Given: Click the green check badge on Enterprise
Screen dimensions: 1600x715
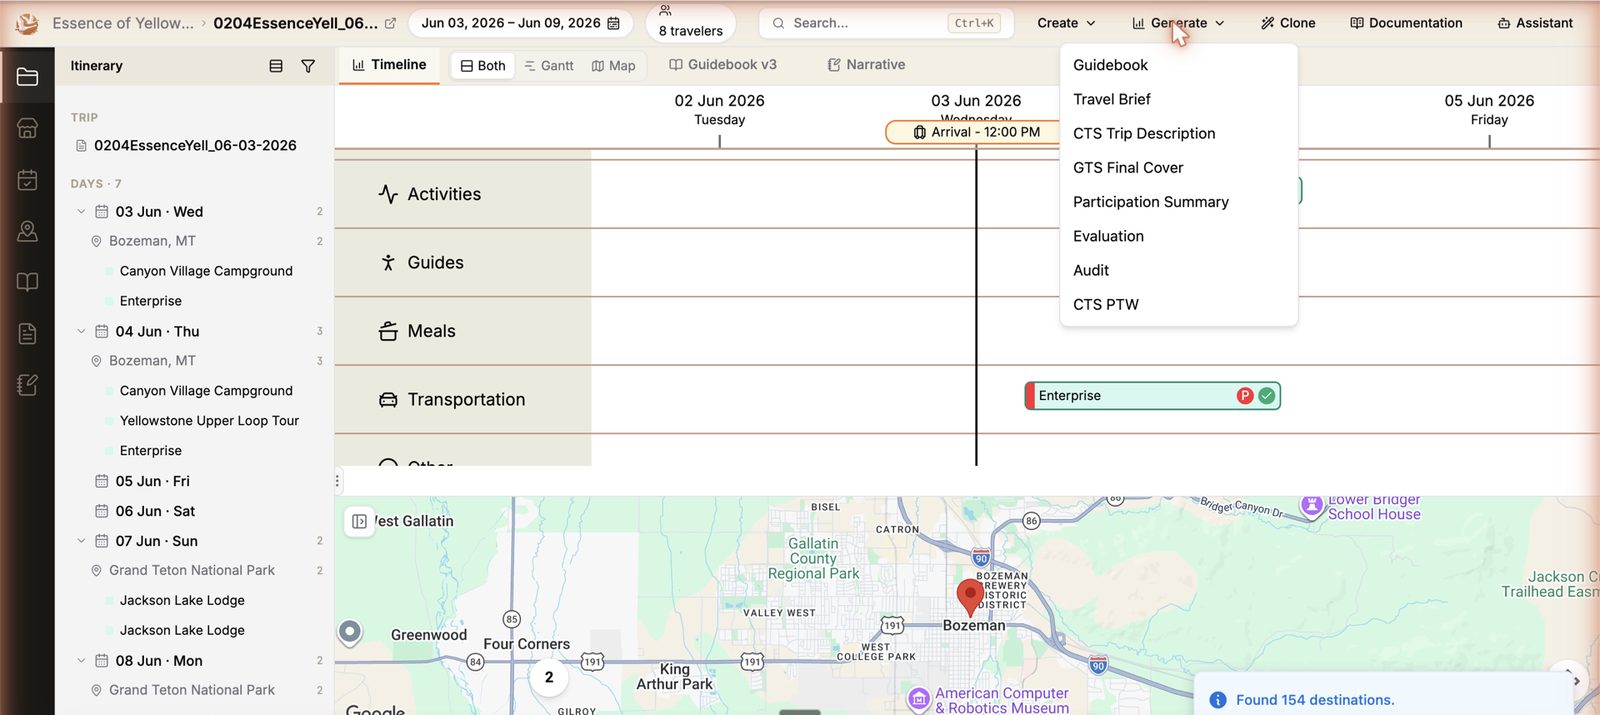Looking at the screenshot, I should pos(1267,396).
